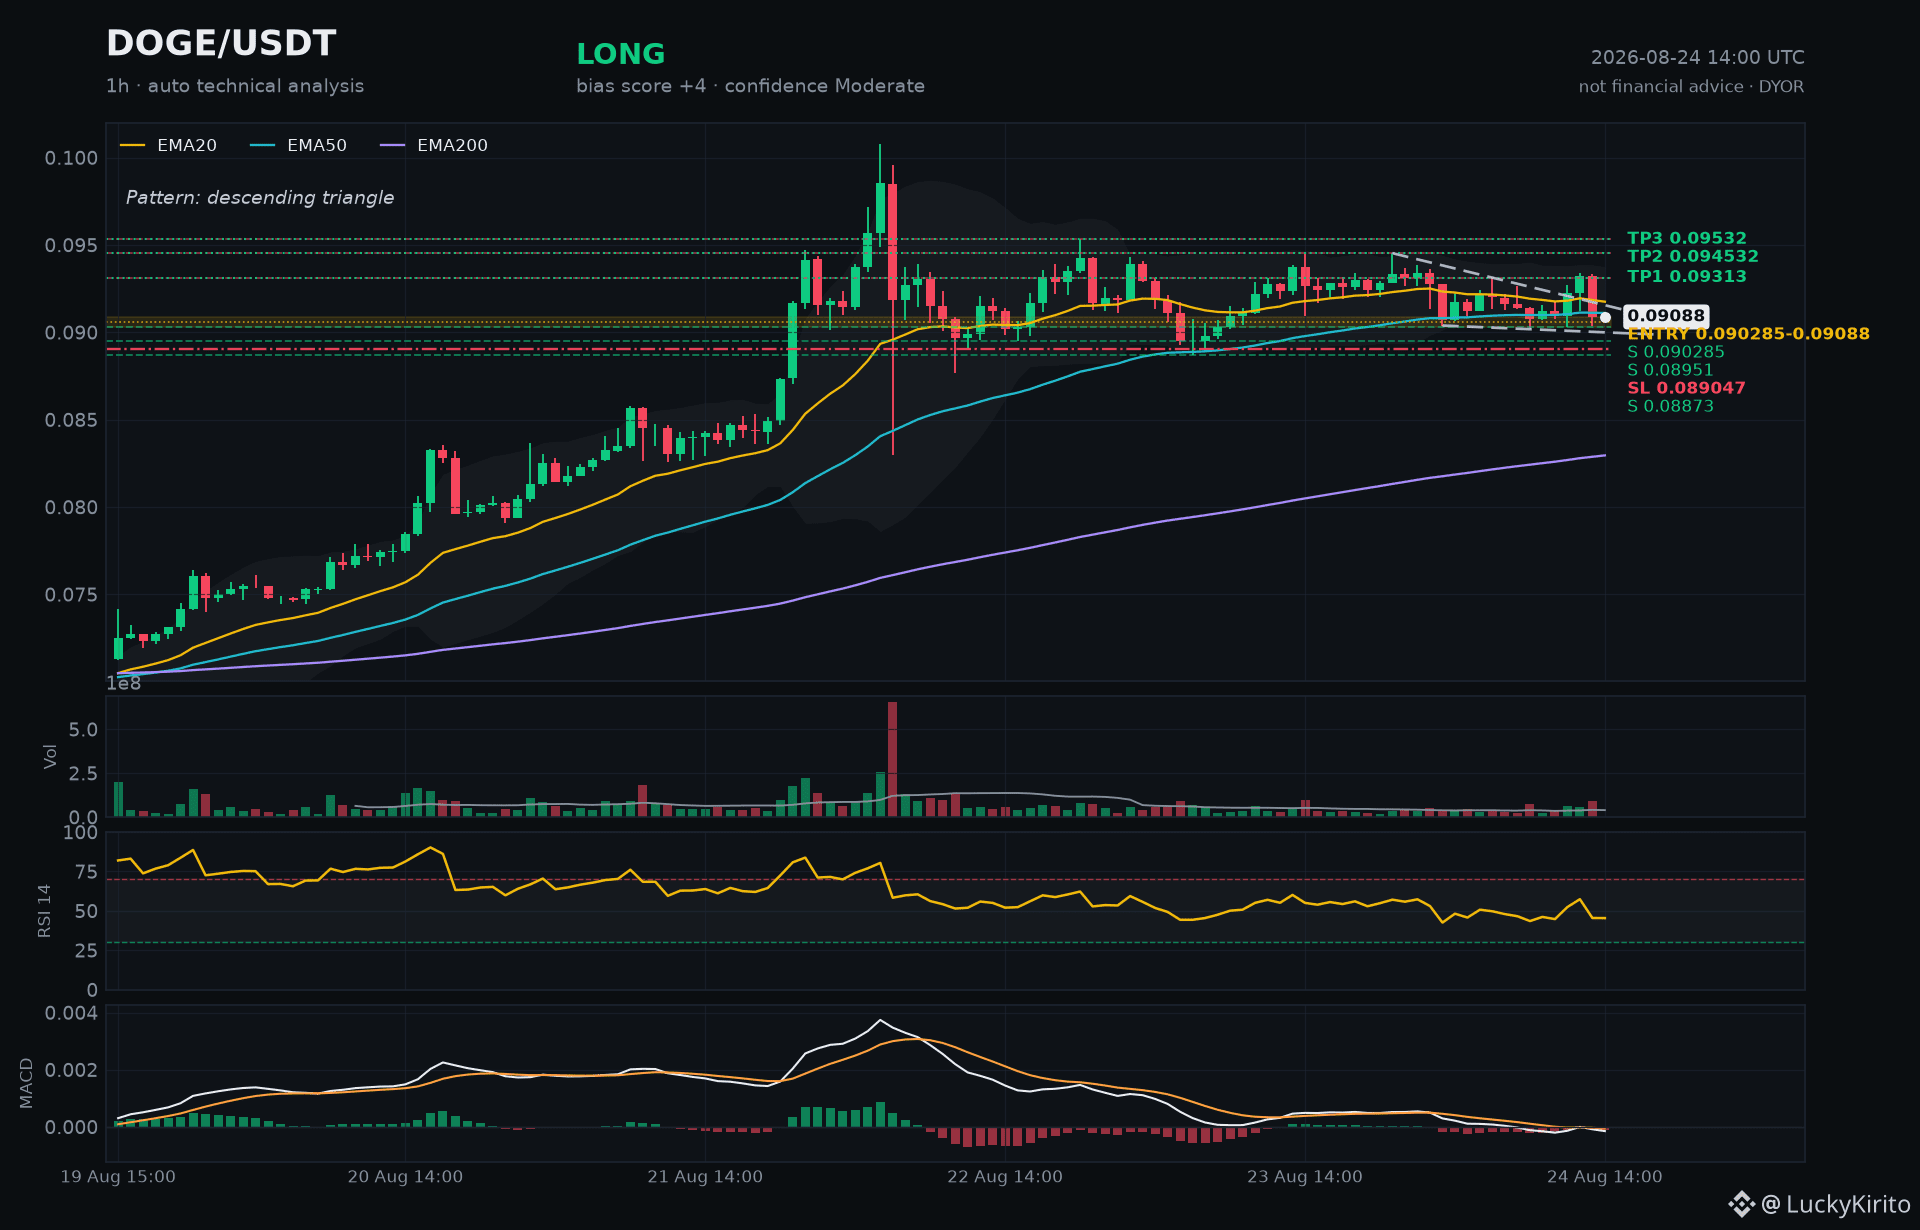The height and width of the screenshot is (1230, 1920).
Task: Select the TP3 0.09532 target label
Action: [1687, 238]
